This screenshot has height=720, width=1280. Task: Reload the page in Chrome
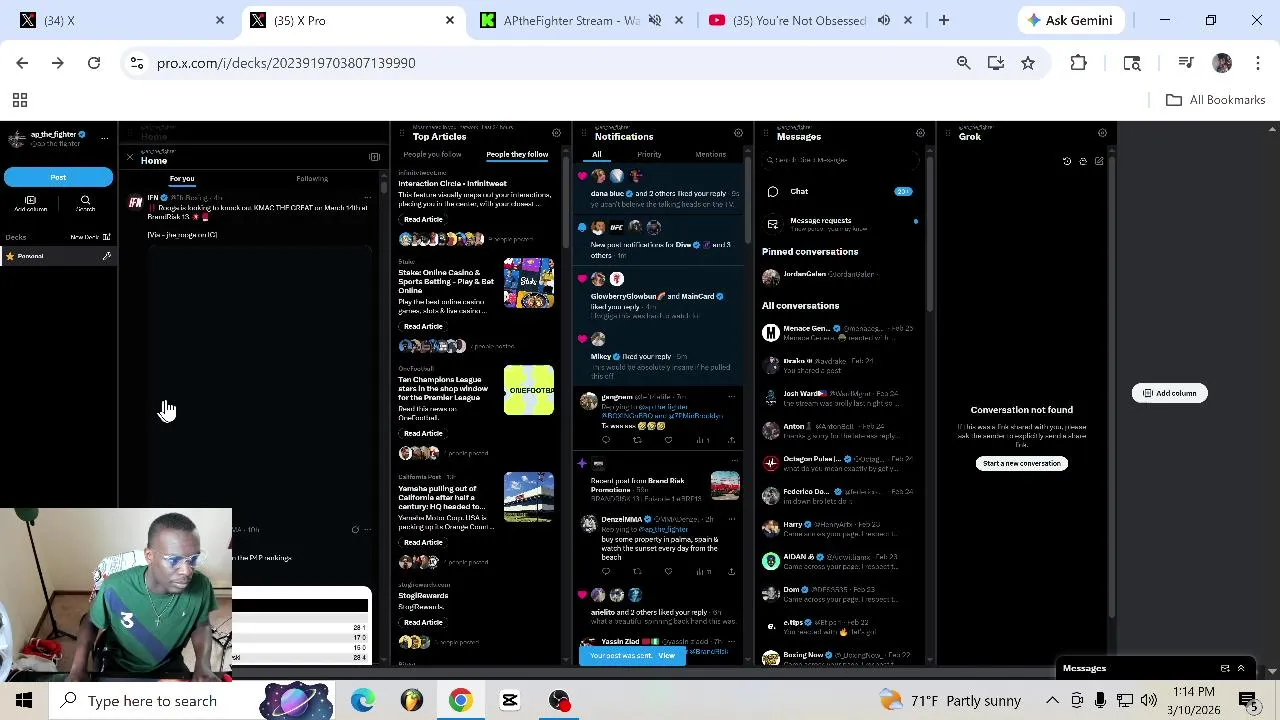coord(94,63)
